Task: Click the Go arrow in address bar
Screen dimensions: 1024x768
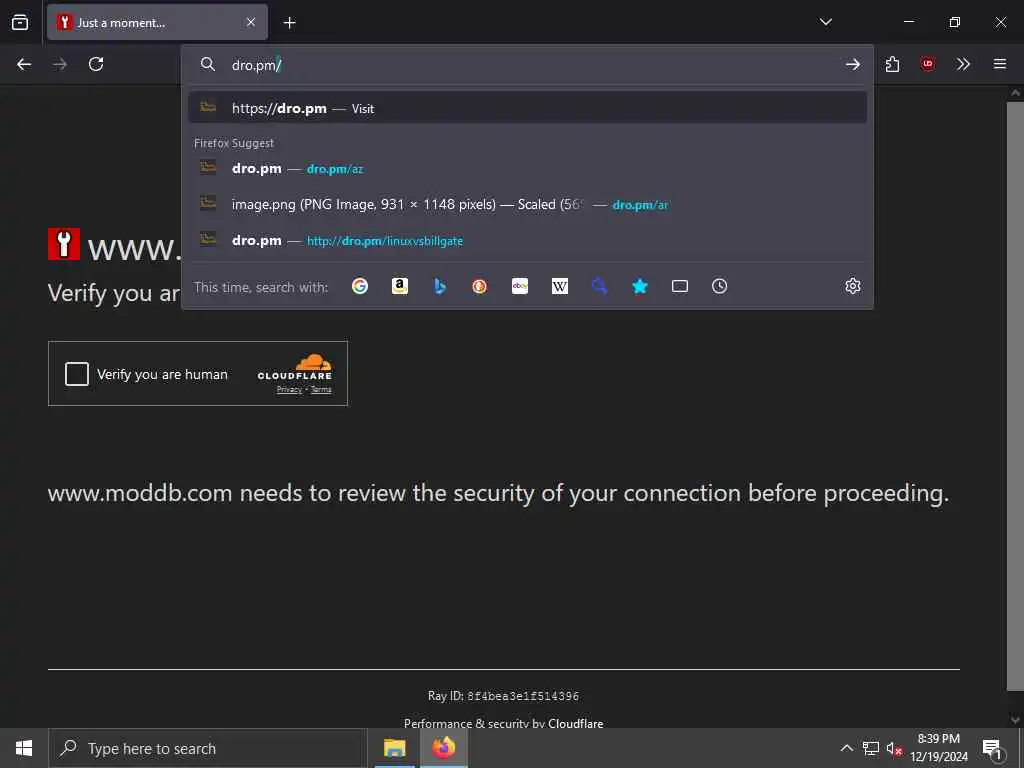Action: pos(852,64)
